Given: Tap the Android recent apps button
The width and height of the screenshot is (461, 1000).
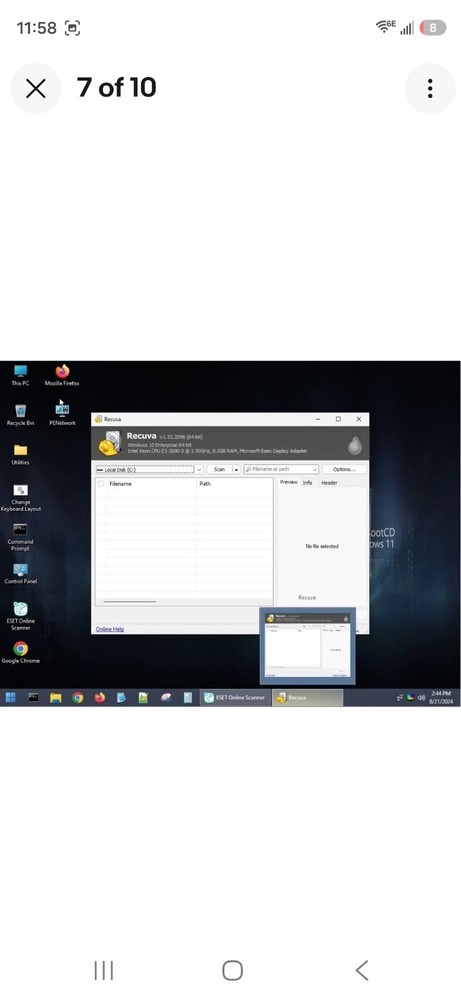Looking at the screenshot, I should tap(103, 970).
